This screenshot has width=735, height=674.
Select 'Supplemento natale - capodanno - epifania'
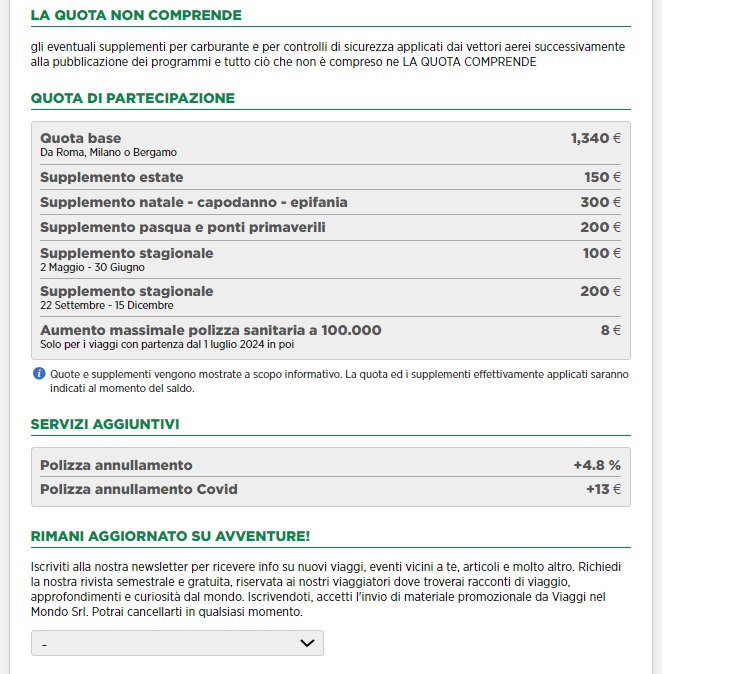[x=194, y=202]
